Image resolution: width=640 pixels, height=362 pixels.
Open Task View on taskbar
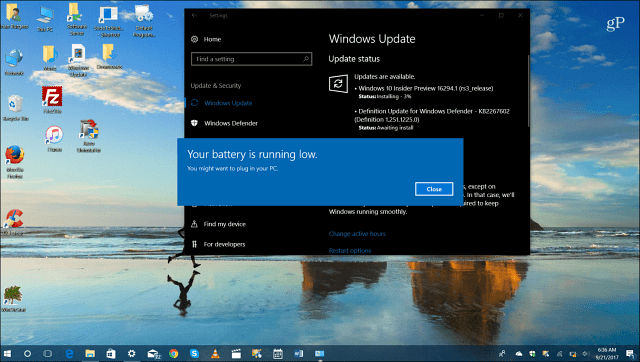[x=48, y=353]
